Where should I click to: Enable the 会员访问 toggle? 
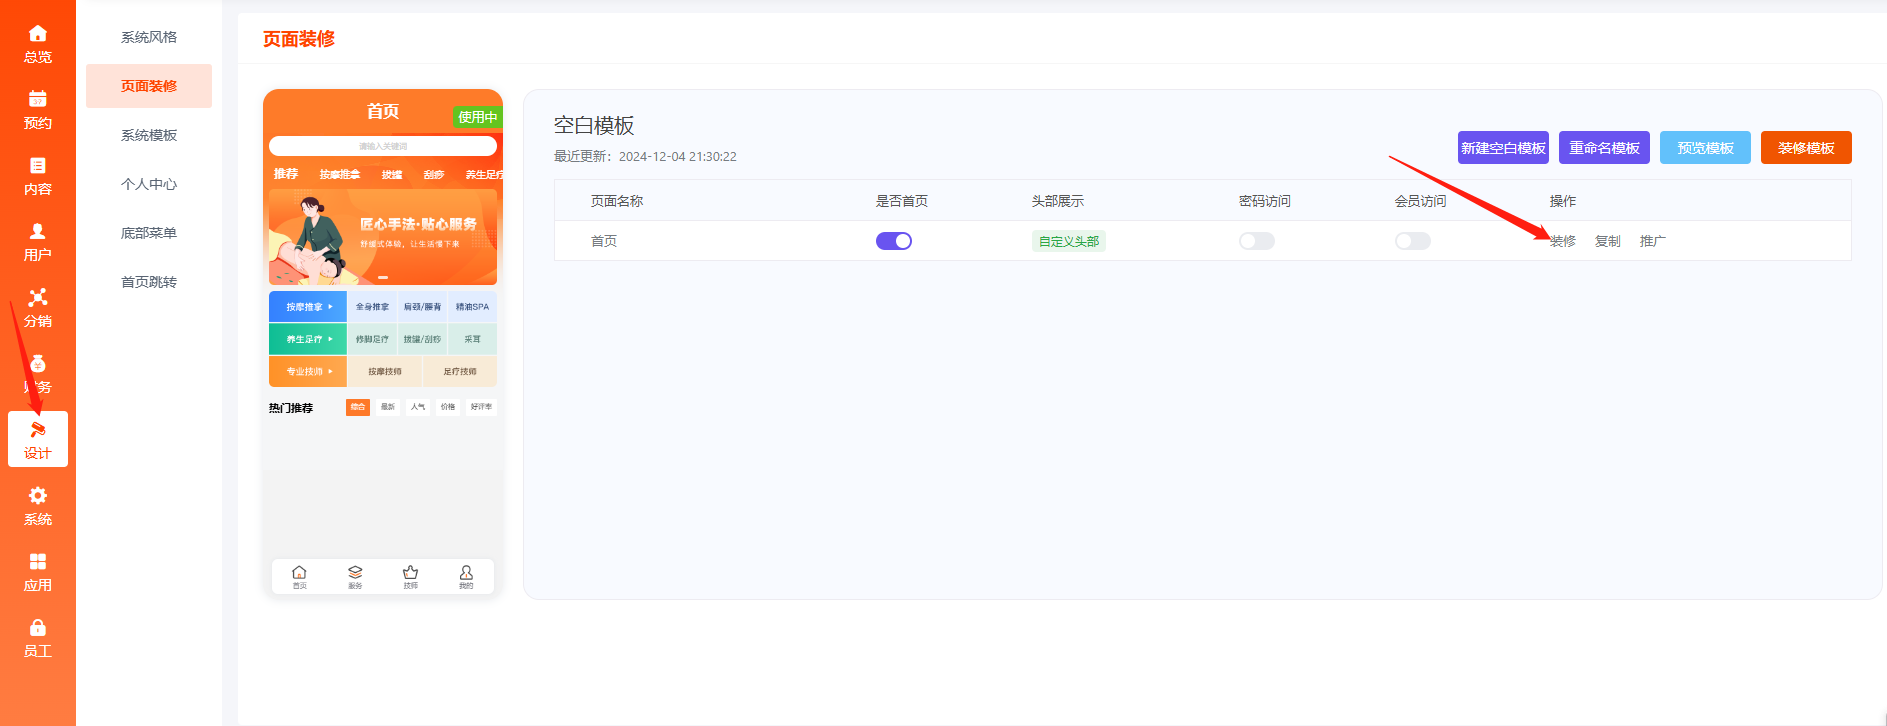pyautogui.click(x=1412, y=241)
